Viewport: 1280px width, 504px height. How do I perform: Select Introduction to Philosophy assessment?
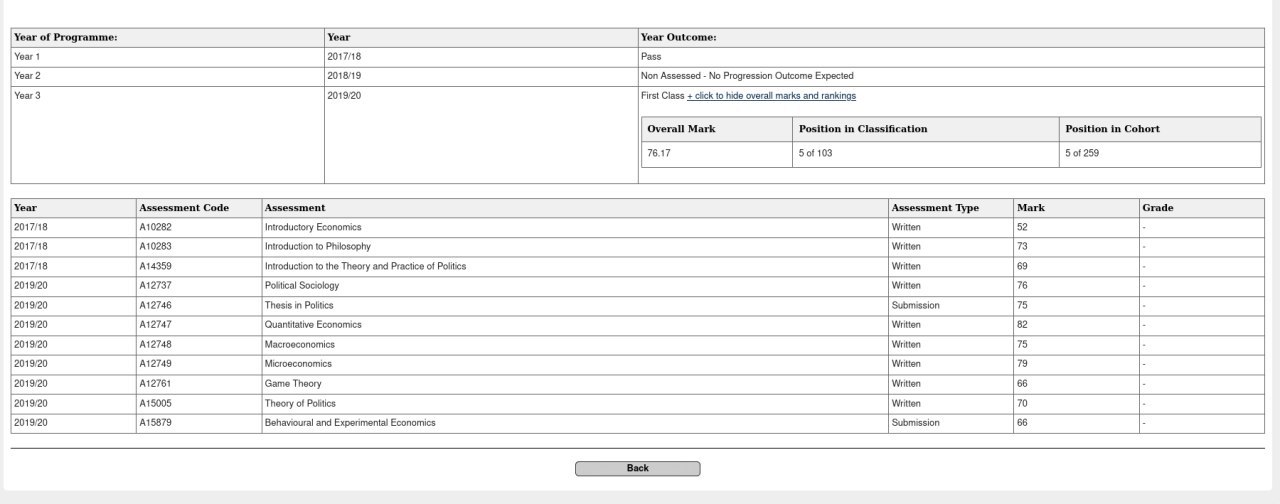[x=317, y=247]
